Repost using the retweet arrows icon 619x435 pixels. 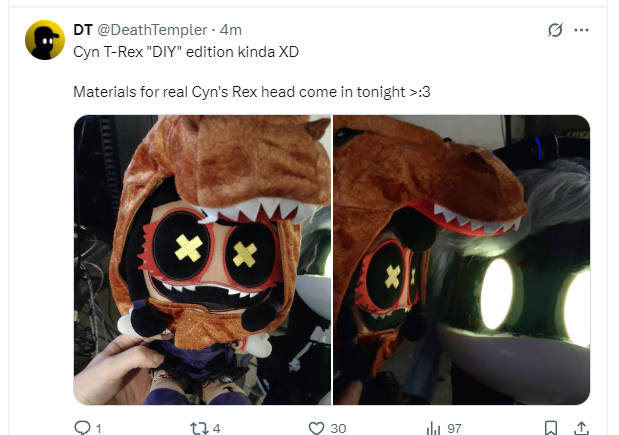199,428
